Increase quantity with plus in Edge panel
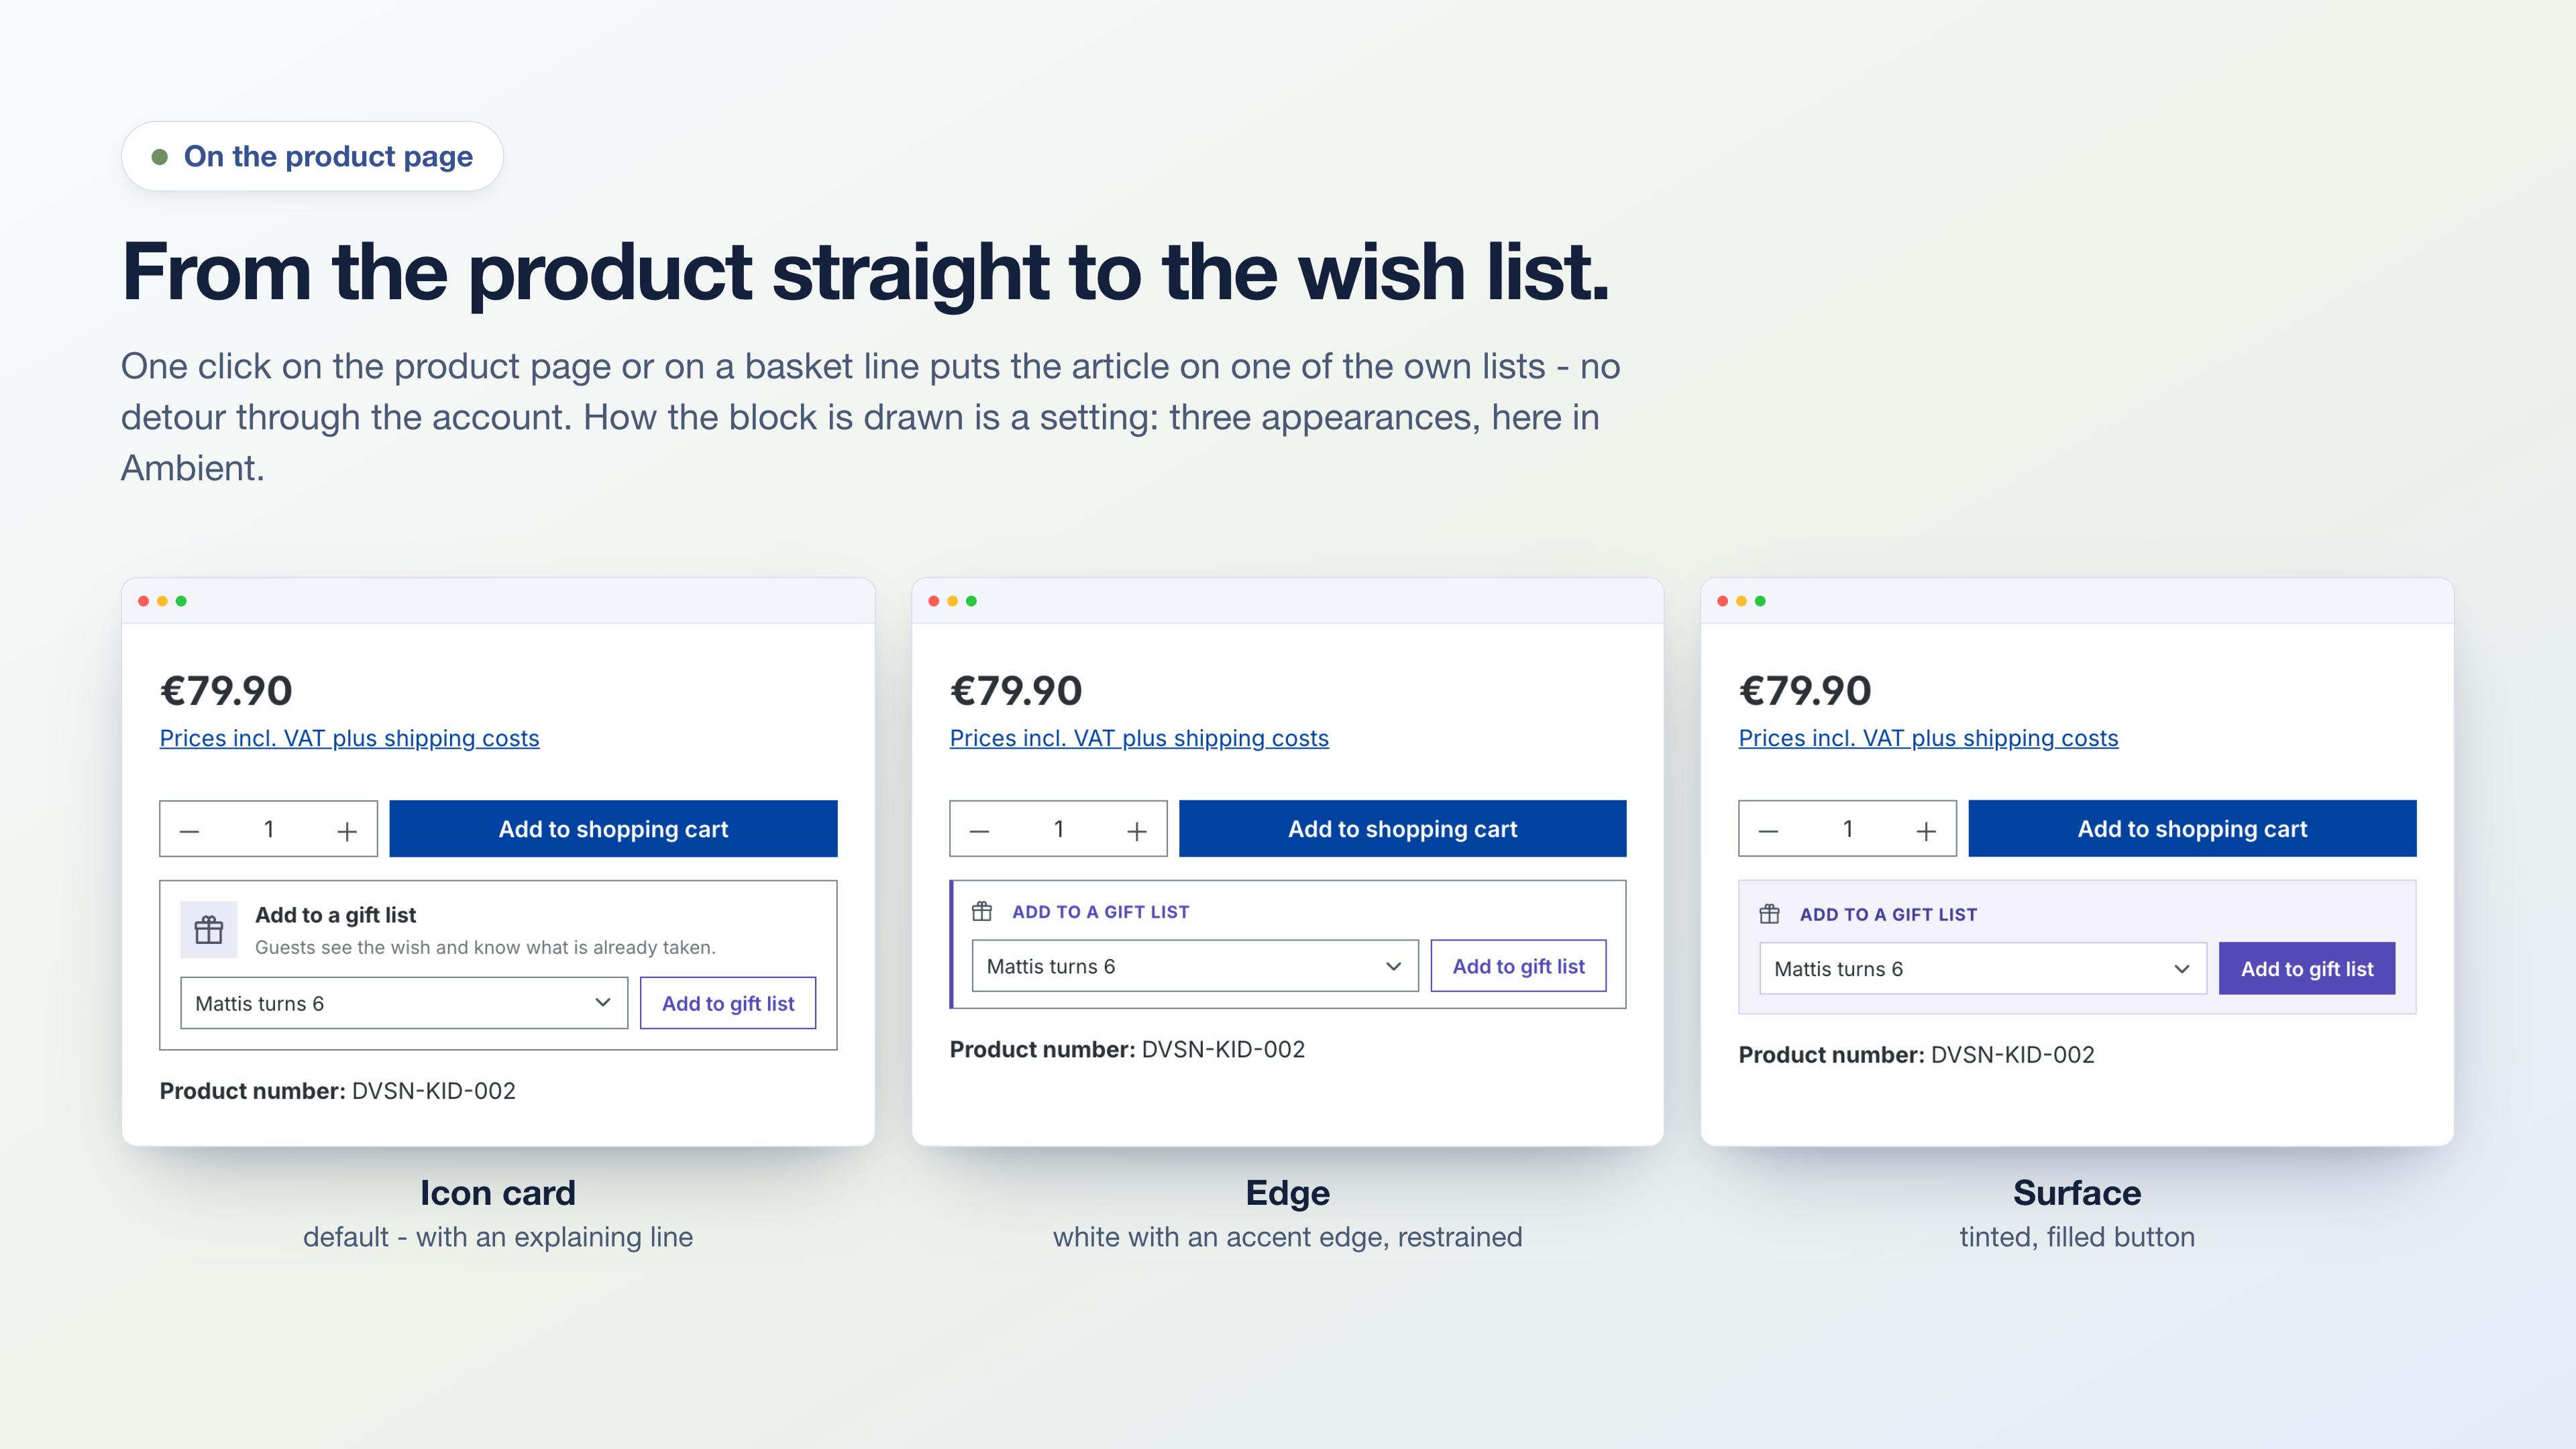 point(1137,830)
